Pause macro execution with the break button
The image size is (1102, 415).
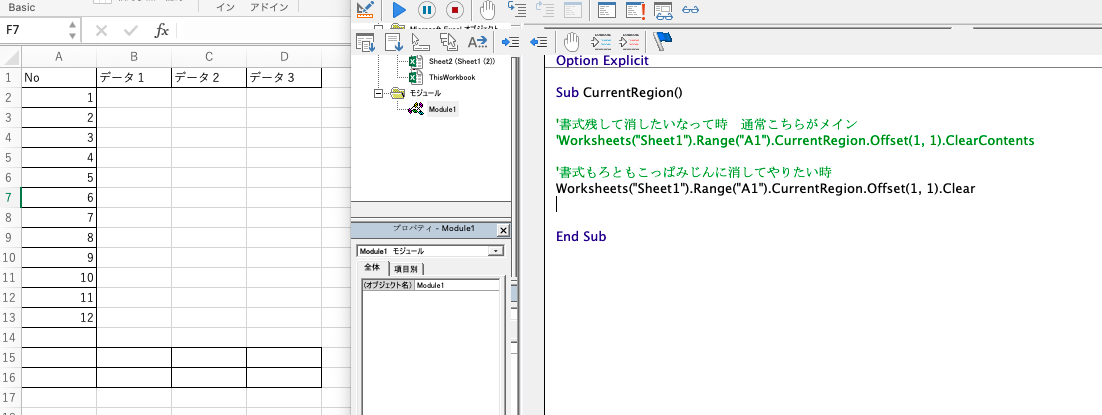pyautogui.click(x=427, y=10)
